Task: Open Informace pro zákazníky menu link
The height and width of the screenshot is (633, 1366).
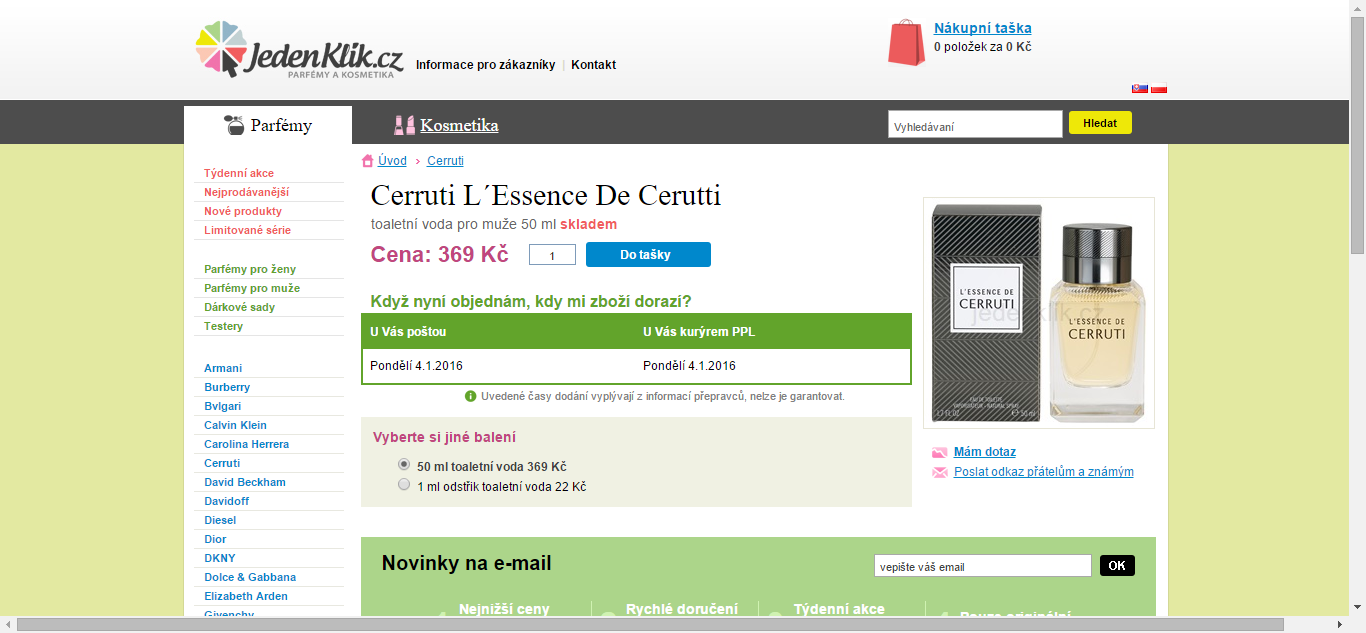Action: tap(485, 65)
